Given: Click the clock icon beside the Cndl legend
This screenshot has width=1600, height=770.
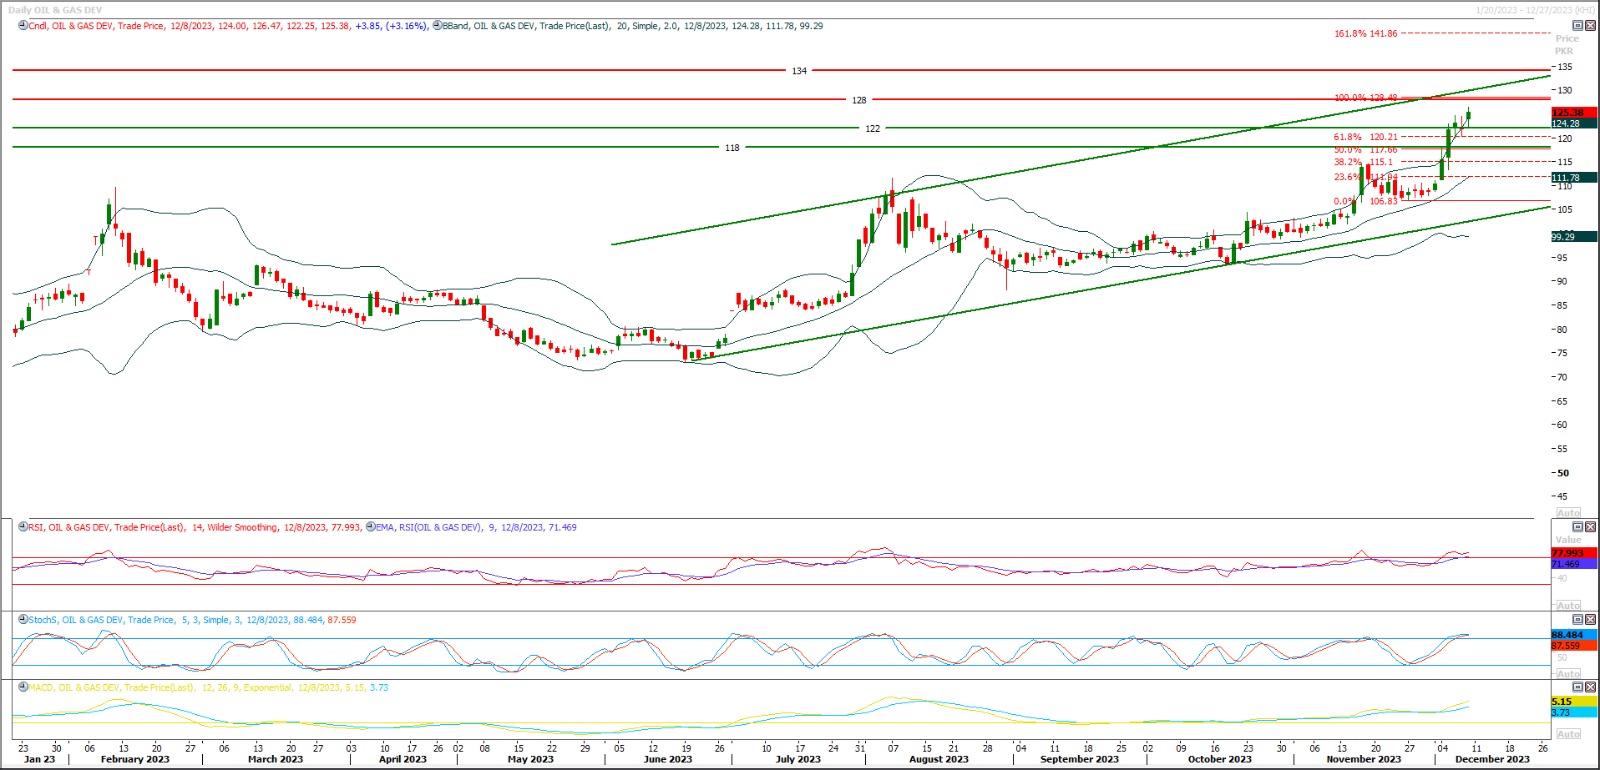Looking at the screenshot, I should [x=23, y=26].
